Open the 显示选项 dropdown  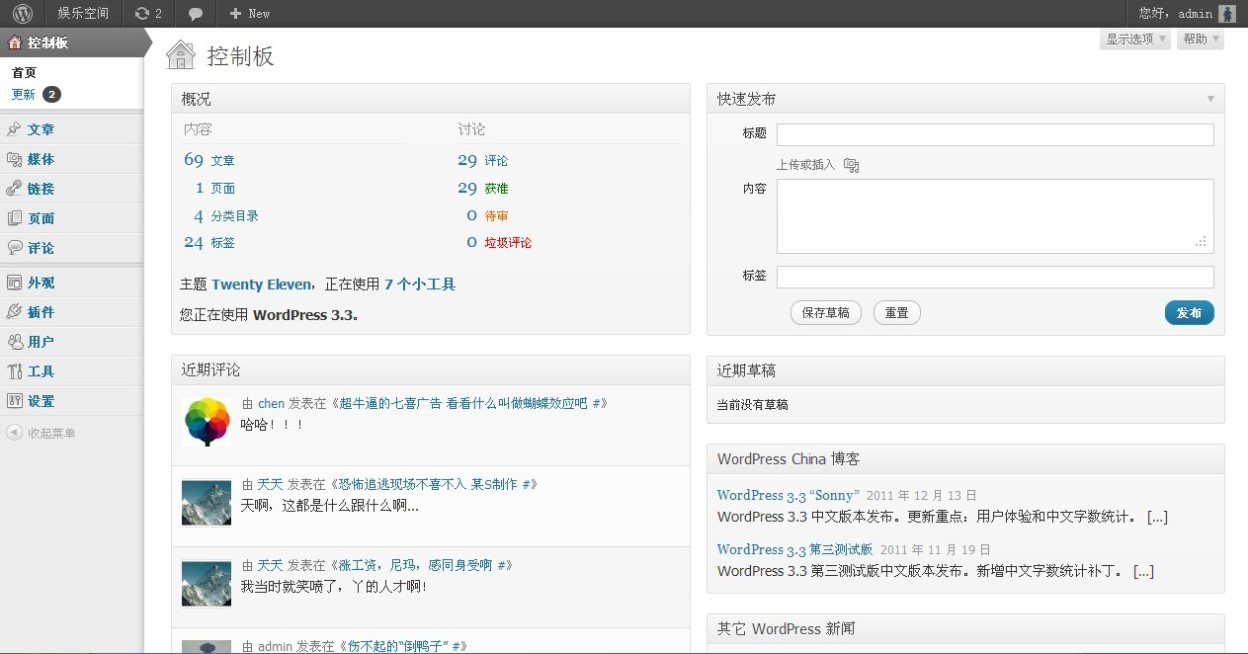click(1137, 39)
